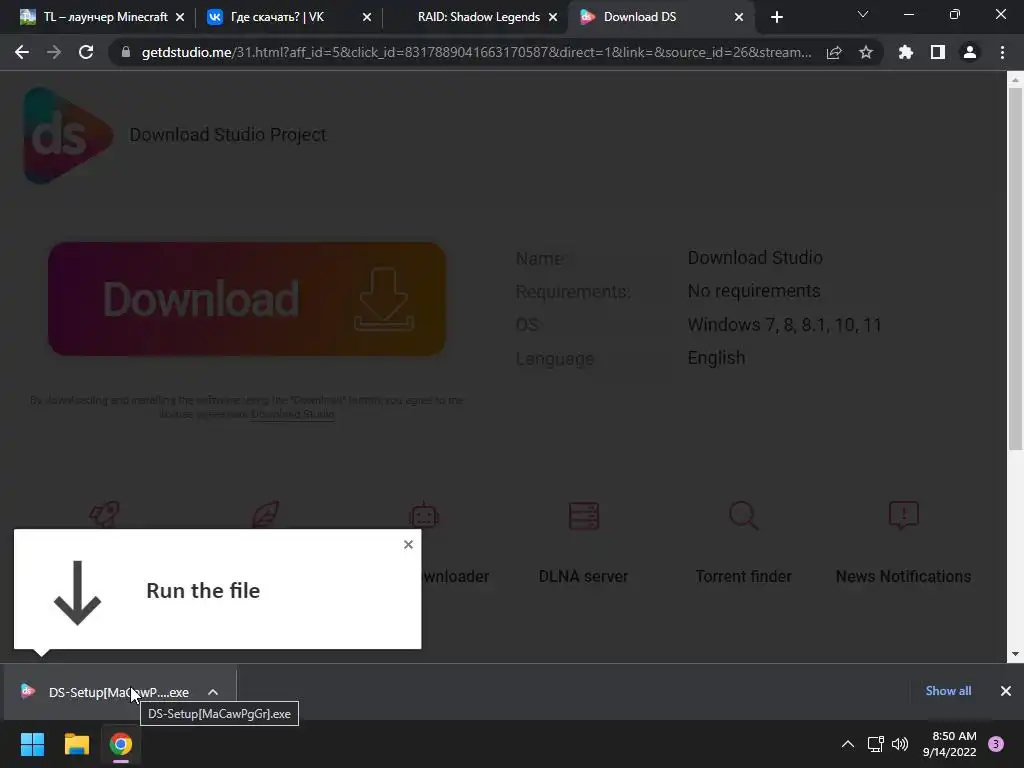
Task: Close the downloads bar
Action: (1006, 691)
